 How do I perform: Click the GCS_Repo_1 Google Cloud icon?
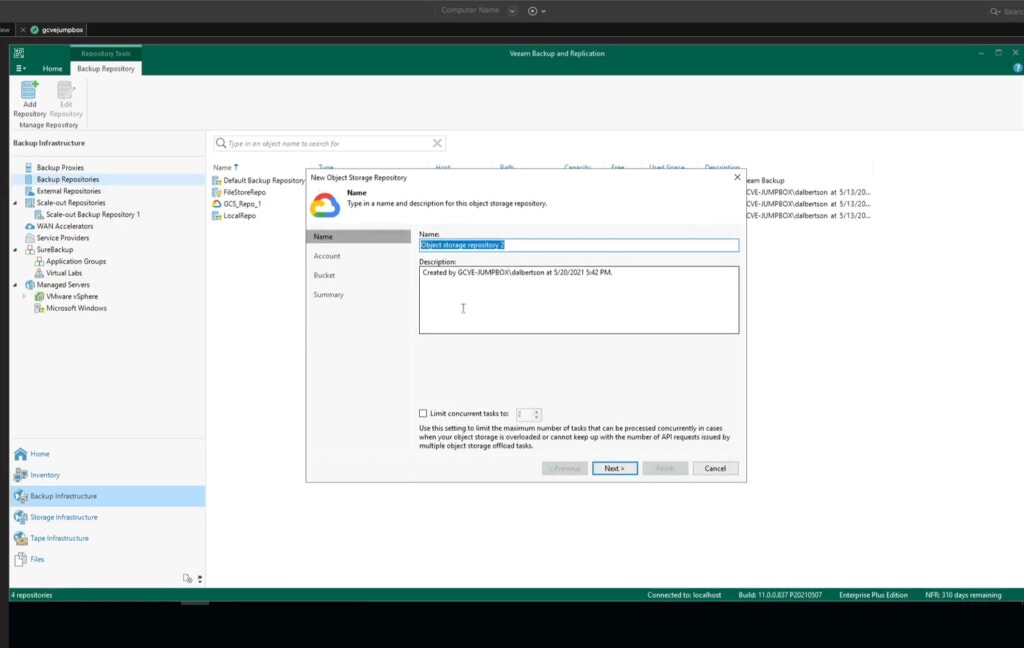pyautogui.click(x=217, y=204)
